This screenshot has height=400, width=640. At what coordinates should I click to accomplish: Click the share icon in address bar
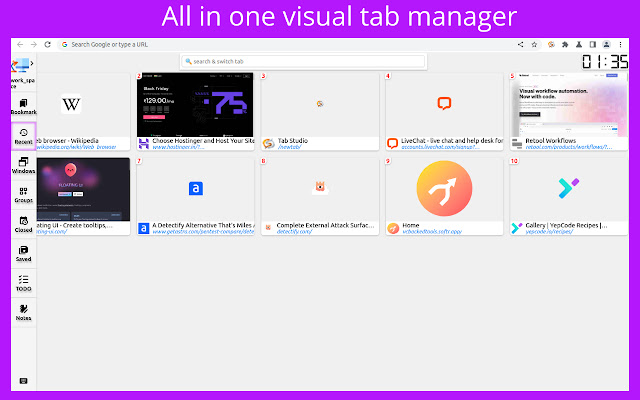(x=520, y=44)
